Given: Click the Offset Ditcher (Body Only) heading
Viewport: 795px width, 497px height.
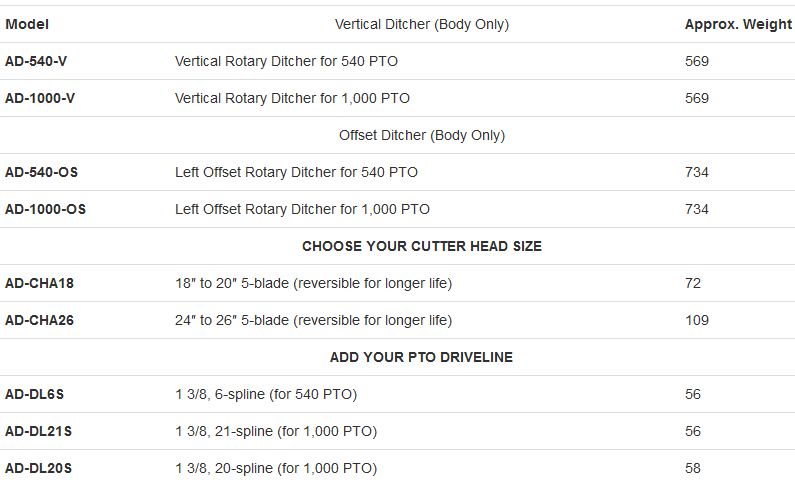Looking at the screenshot, I should (x=422, y=135).
